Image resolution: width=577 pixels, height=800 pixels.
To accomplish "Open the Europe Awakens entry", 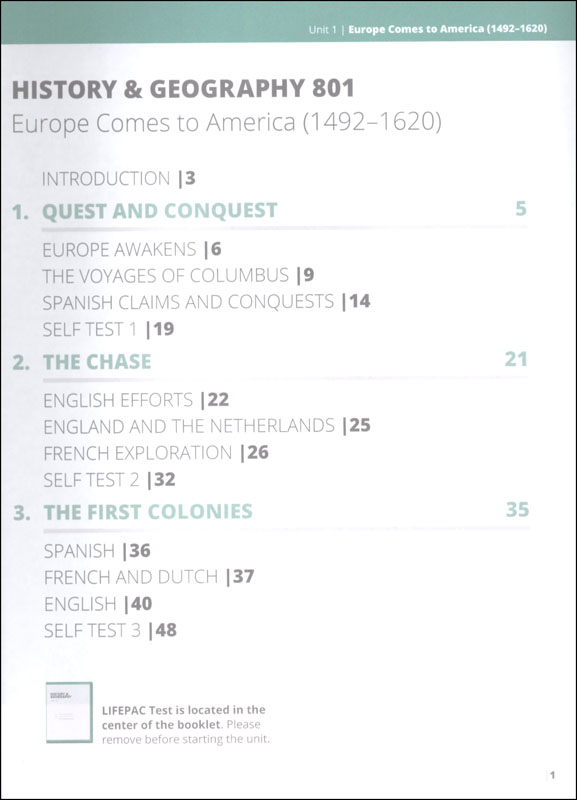I will click(x=132, y=249).
